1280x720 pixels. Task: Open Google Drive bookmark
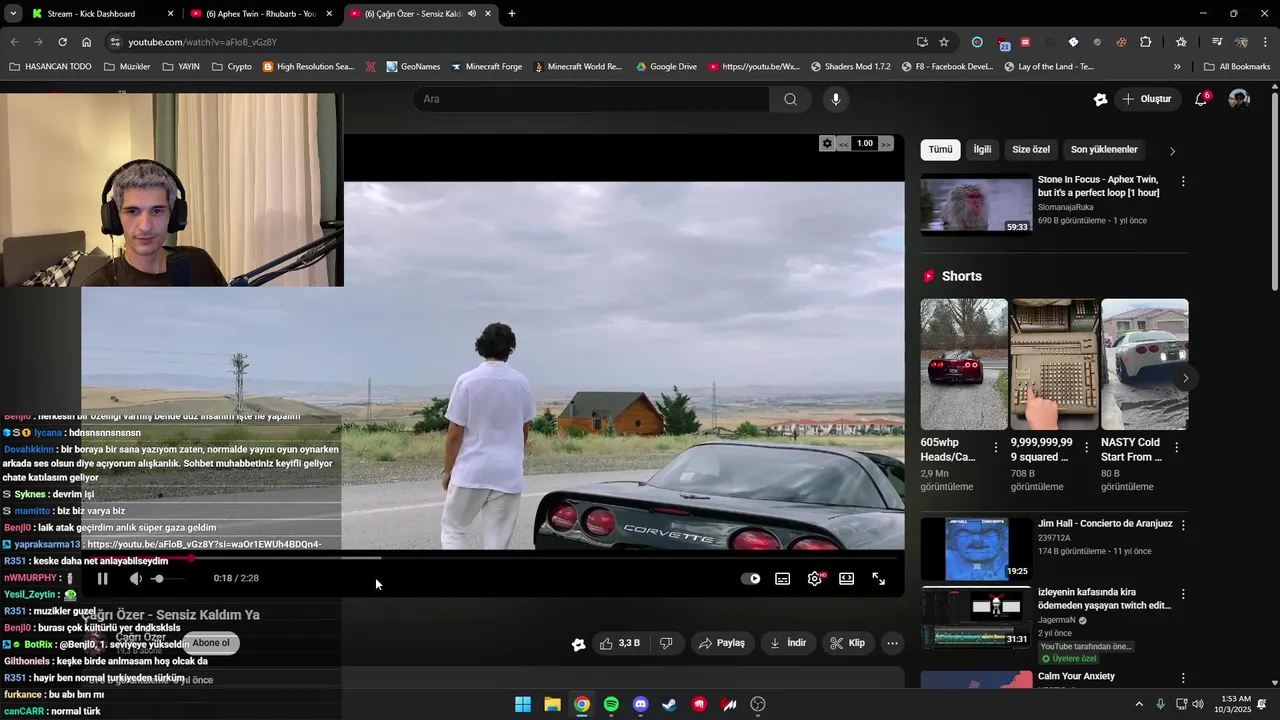pos(665,67)
